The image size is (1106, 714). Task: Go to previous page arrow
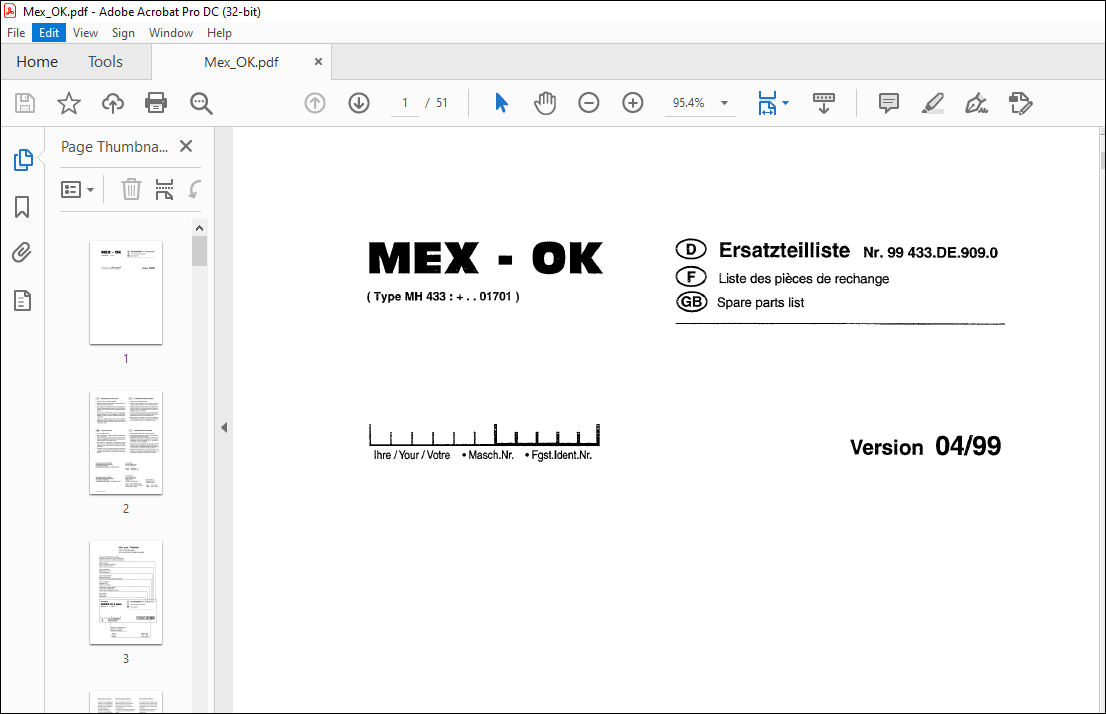coord(315,103)
